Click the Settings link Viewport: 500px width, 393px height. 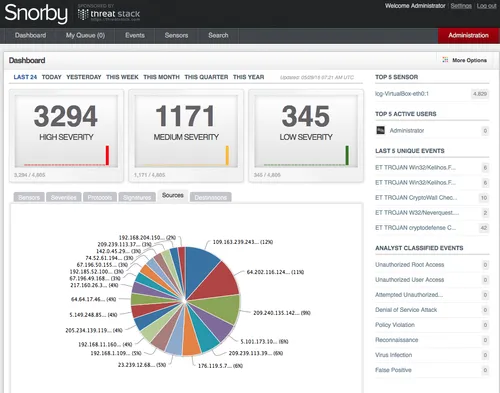pyautogui.click(x=461, y=6)
